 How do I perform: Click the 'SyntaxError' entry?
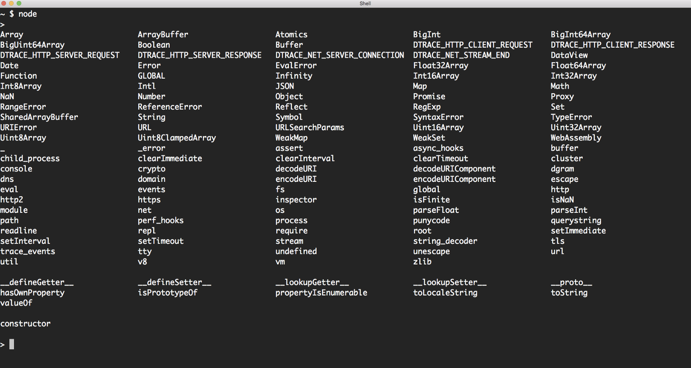tap(438, 117)
